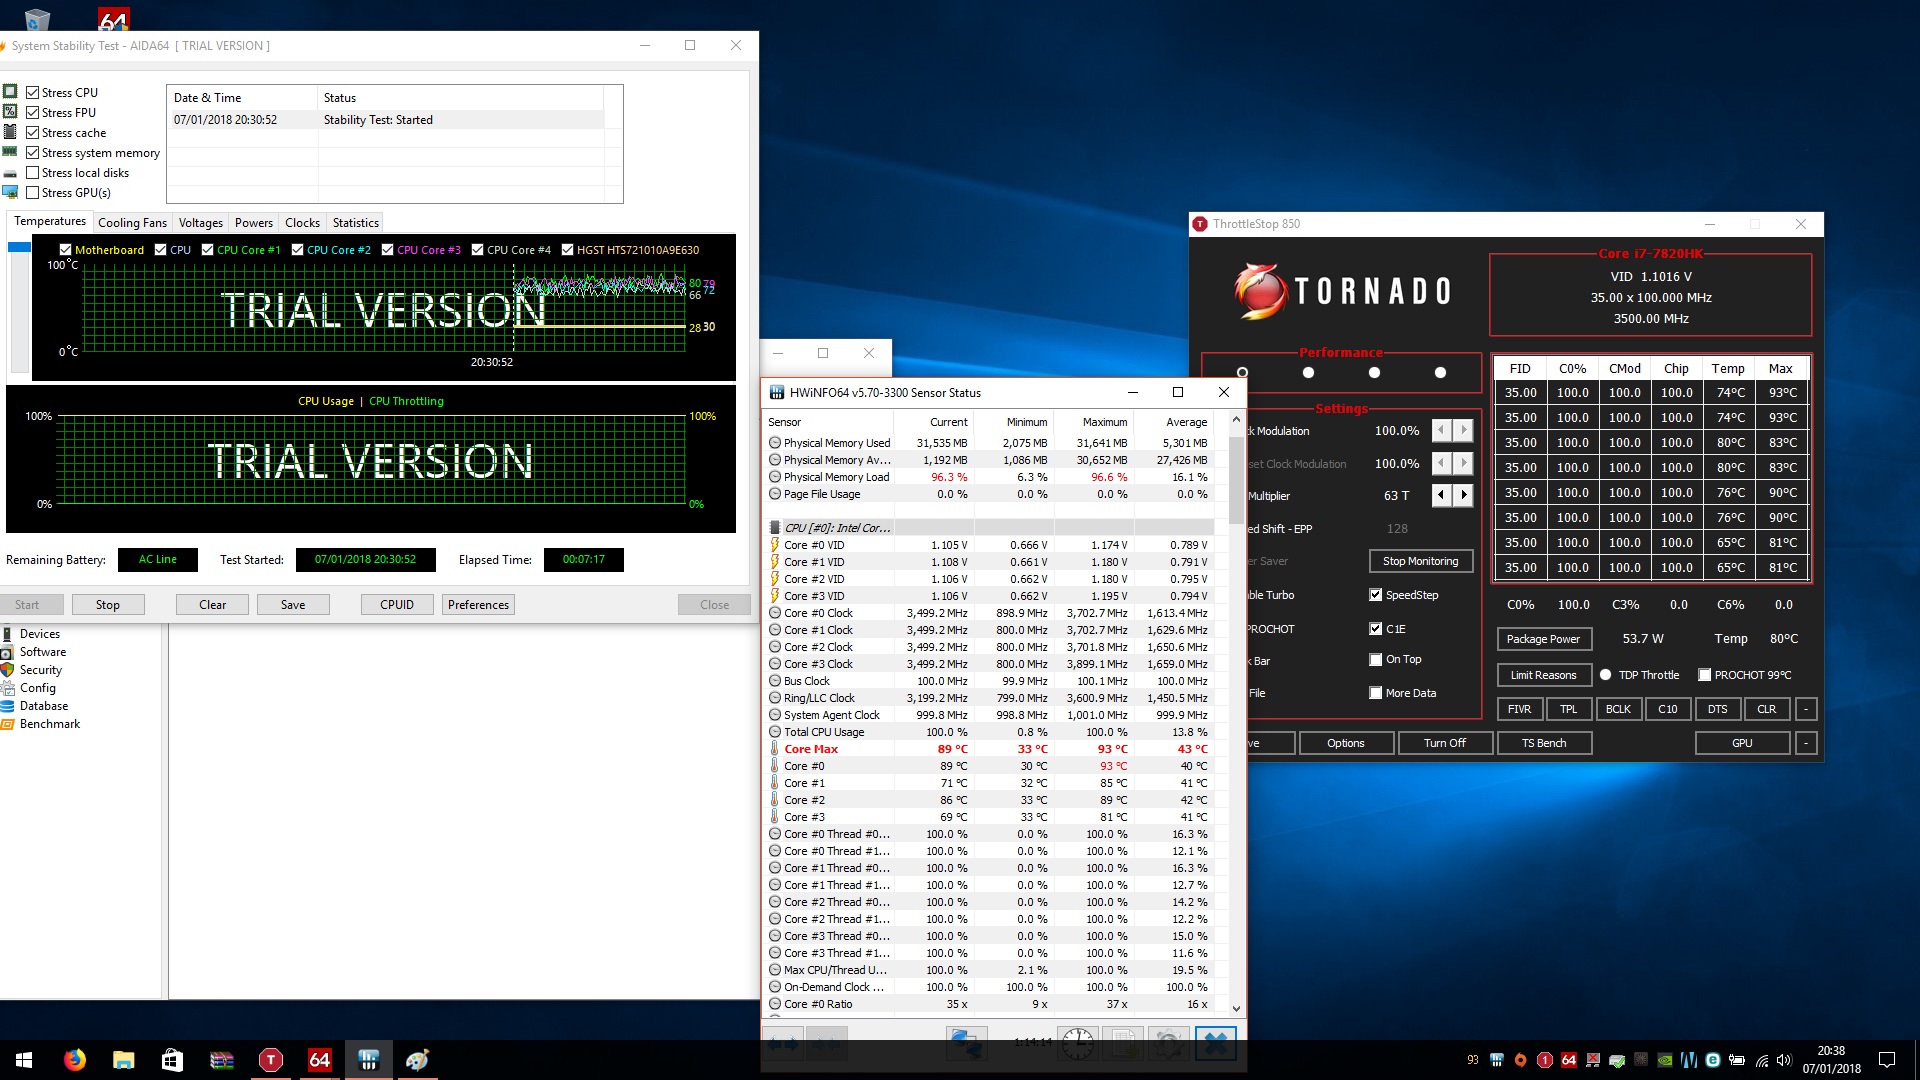Decrease Clock Modulation with left arrow
The image size is (1920, 1080).
[x=1441, y=431]
